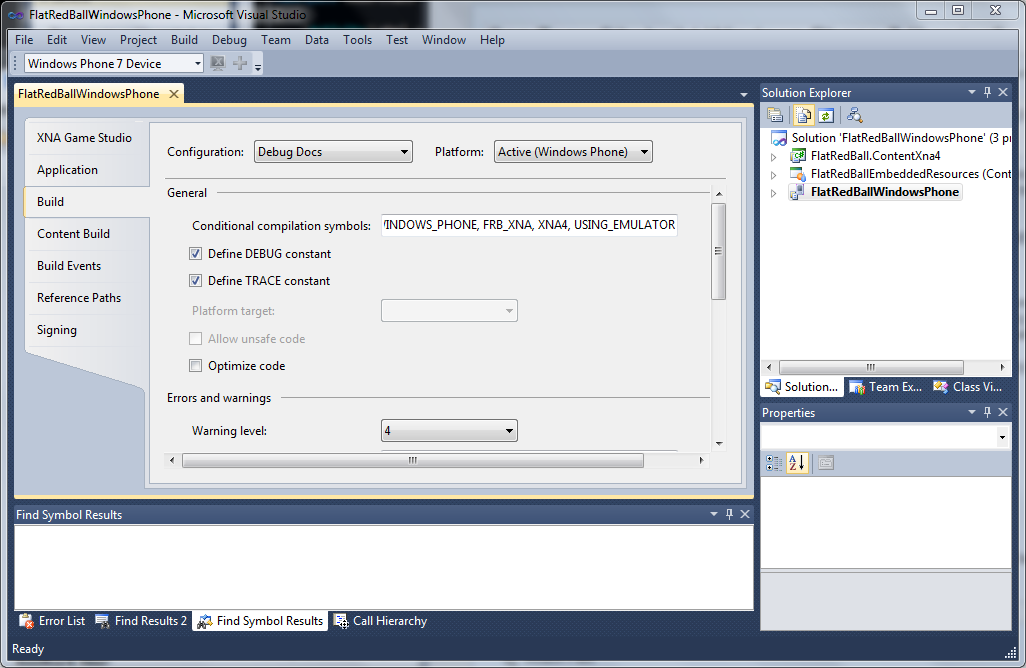This screenshot has height=668, width=1026.
Task: Open the Configuration dropdown showing Debug Docs
Action: coord(333,152)
